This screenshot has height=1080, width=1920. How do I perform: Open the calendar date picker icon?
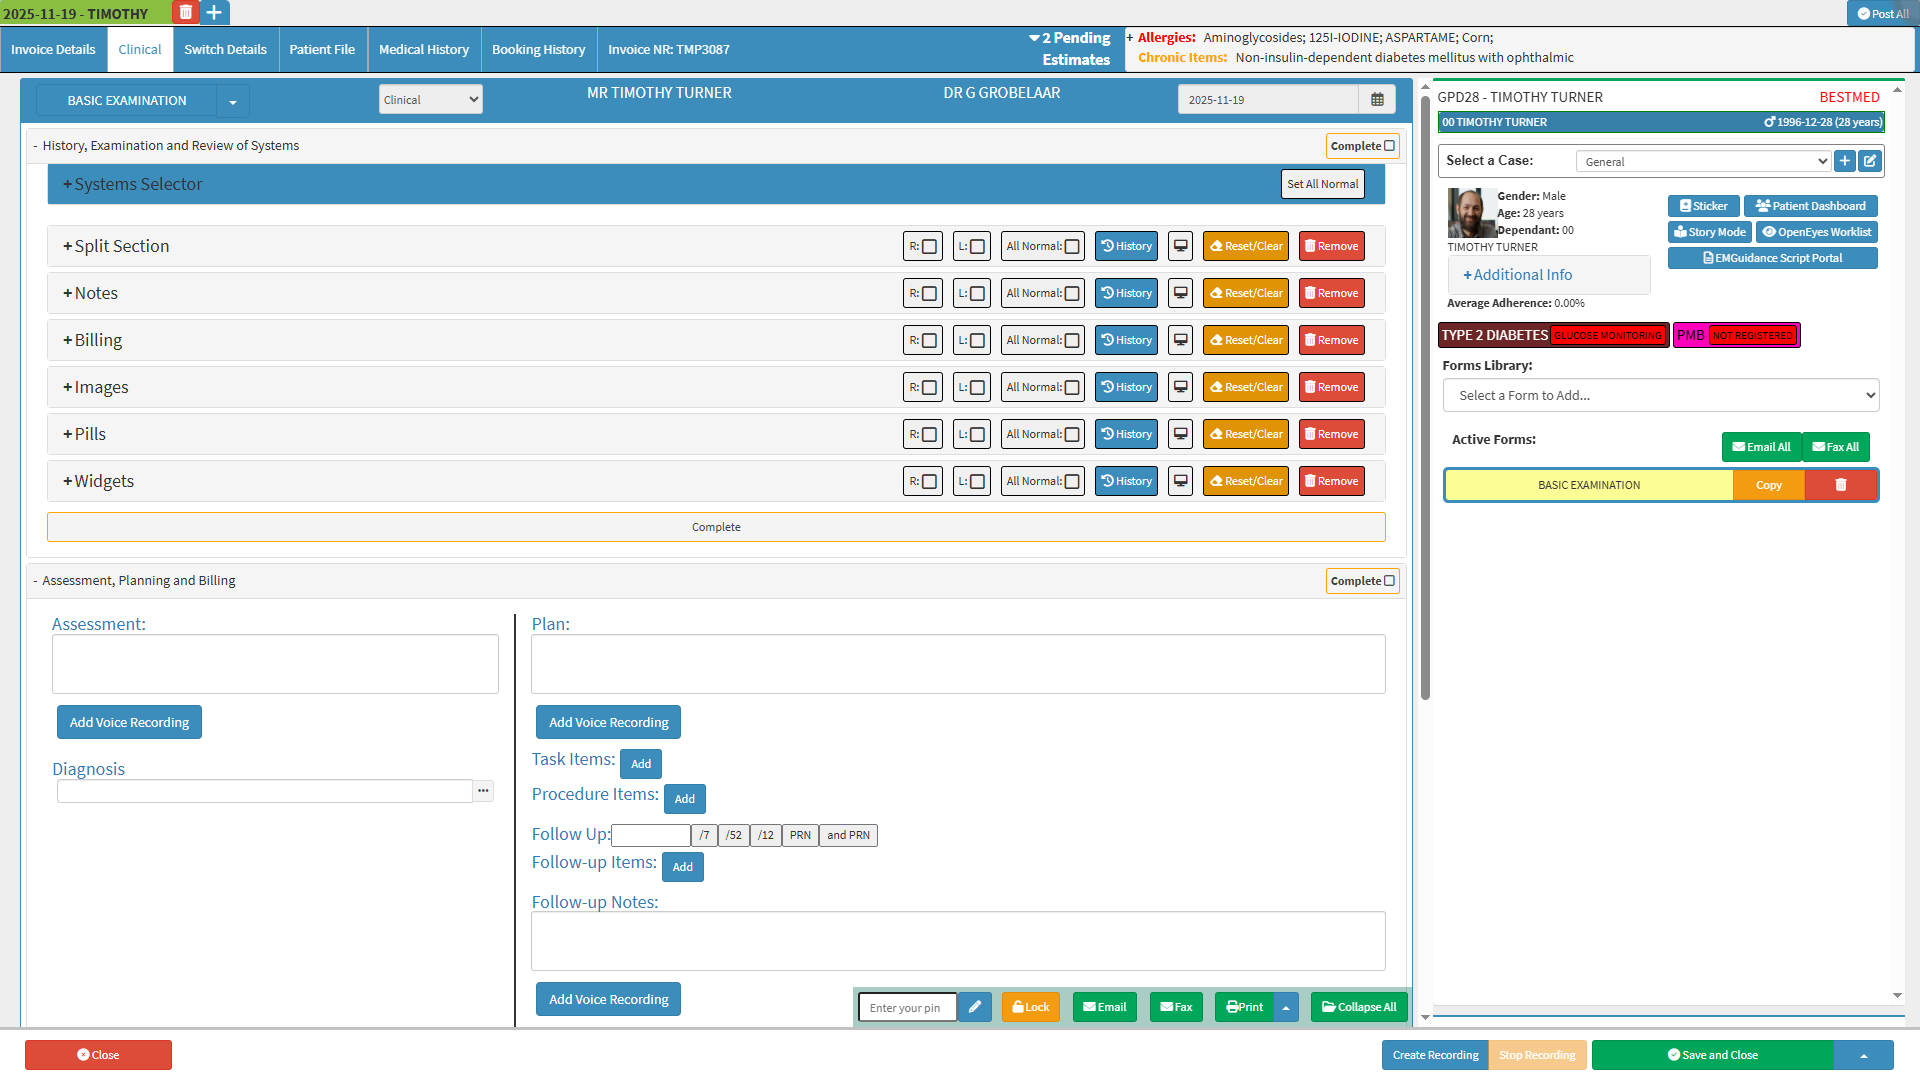pyautogui.click(x=1377, y=100)
